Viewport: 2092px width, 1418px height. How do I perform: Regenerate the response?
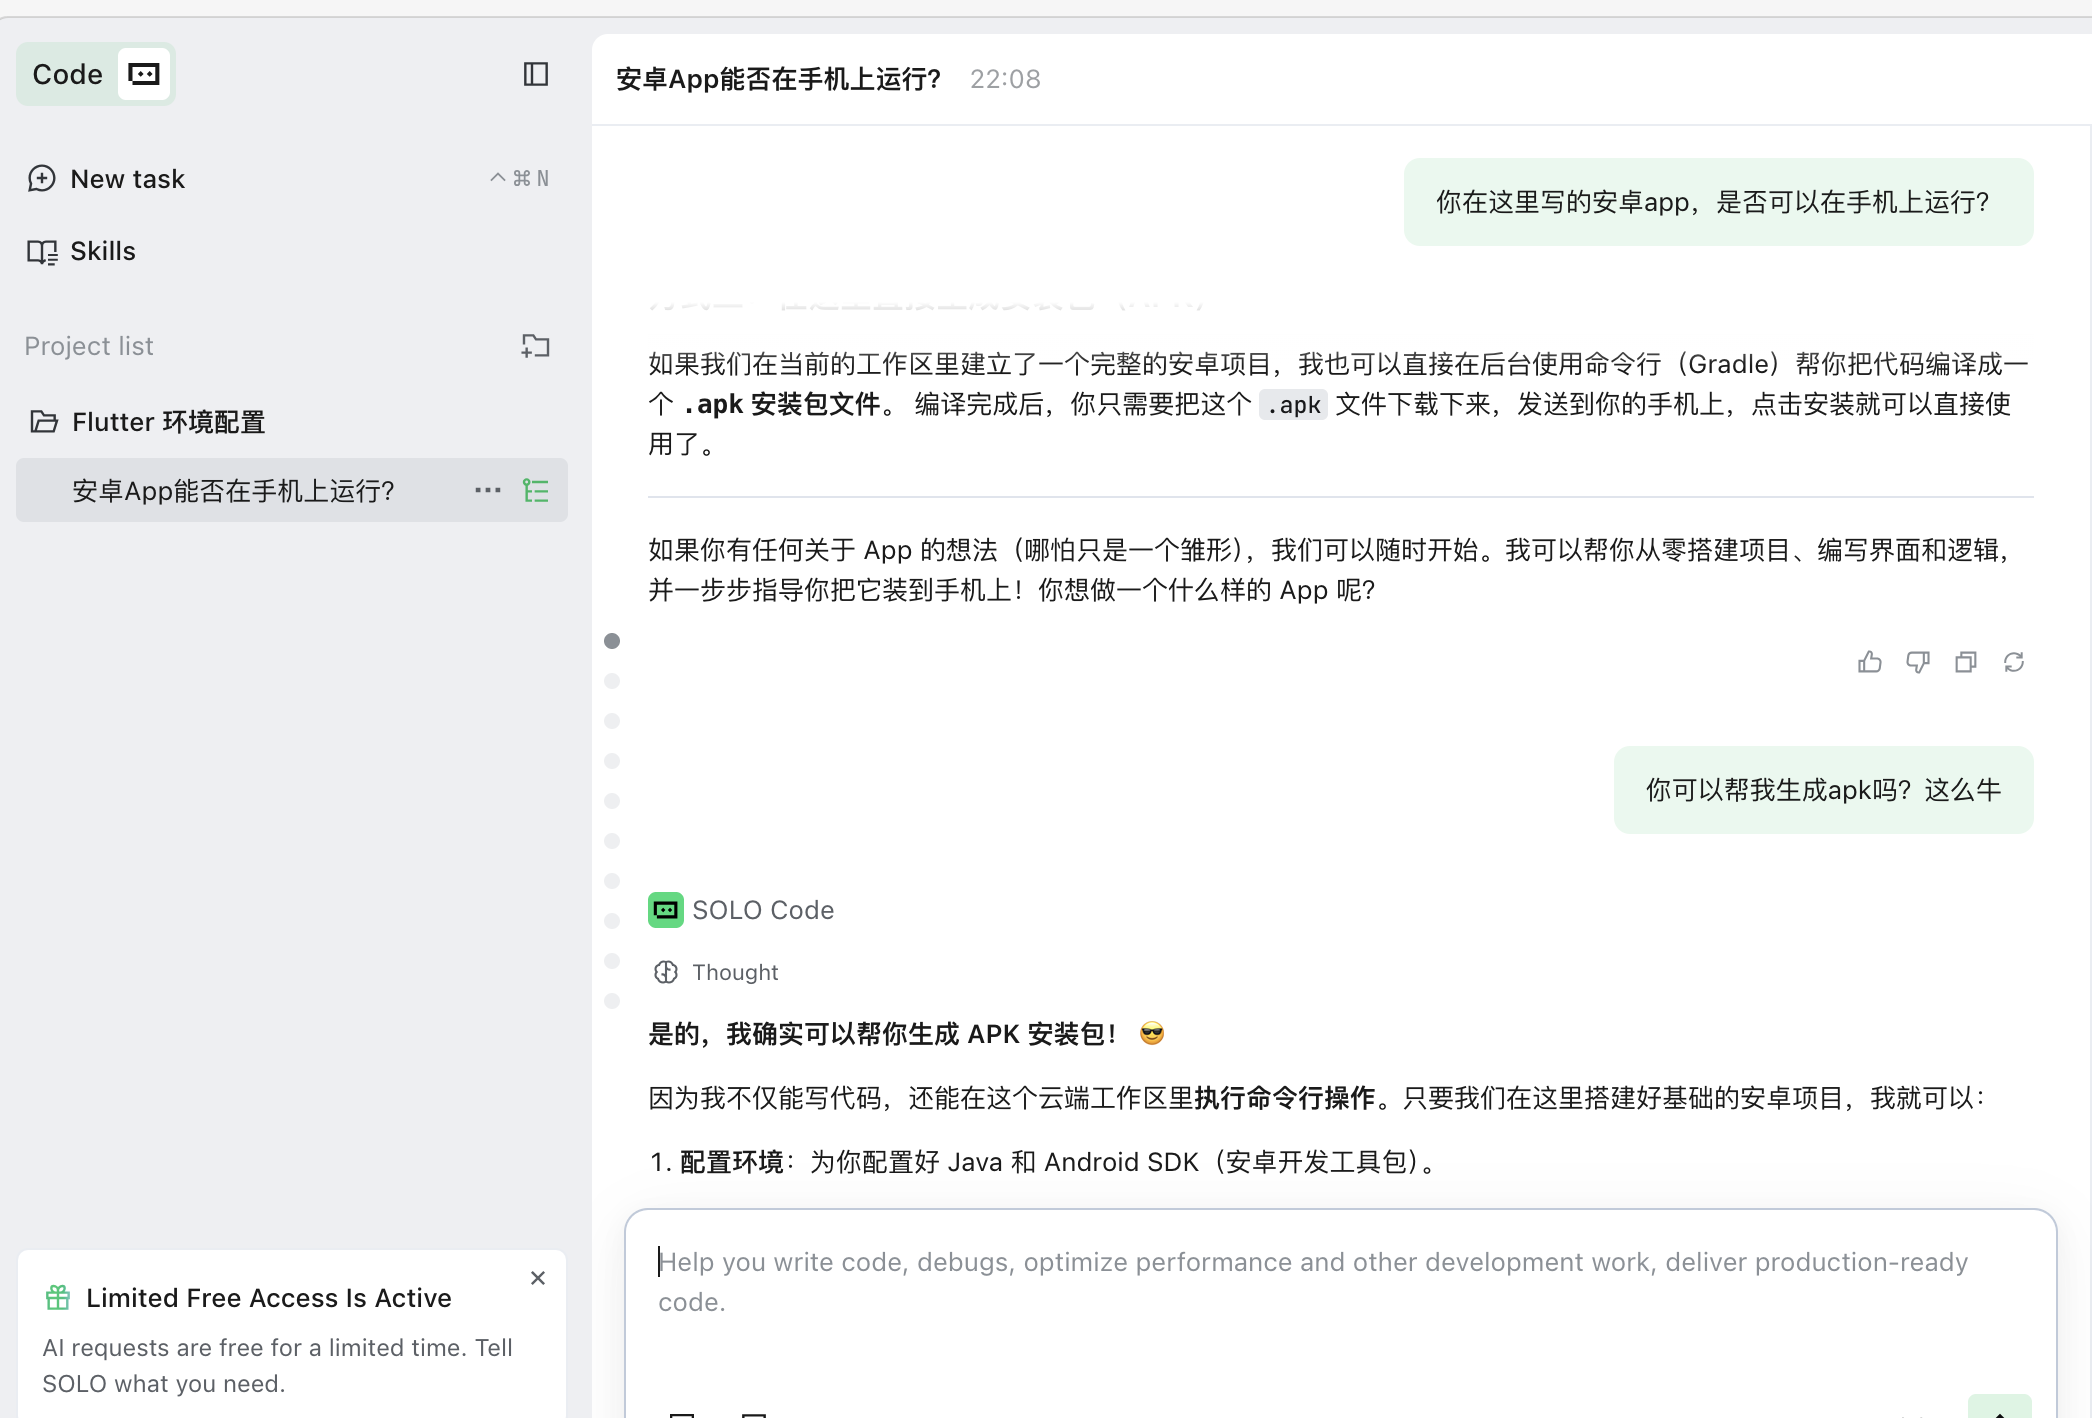pyautogui.click(x=2013, y=662)
